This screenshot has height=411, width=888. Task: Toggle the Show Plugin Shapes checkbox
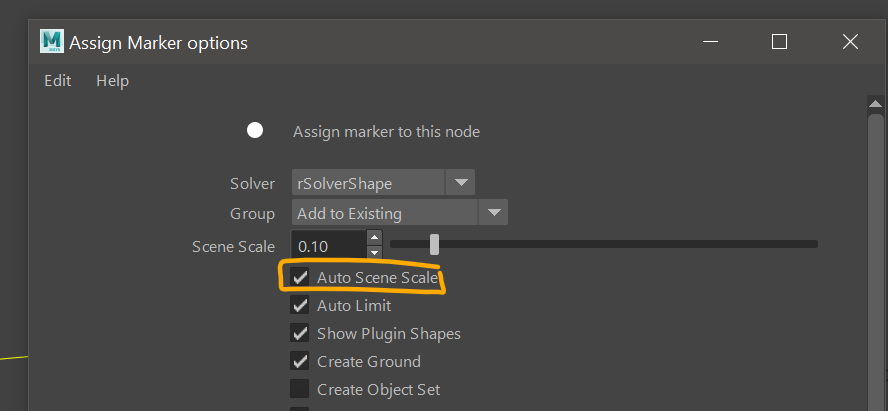point(300,333)
